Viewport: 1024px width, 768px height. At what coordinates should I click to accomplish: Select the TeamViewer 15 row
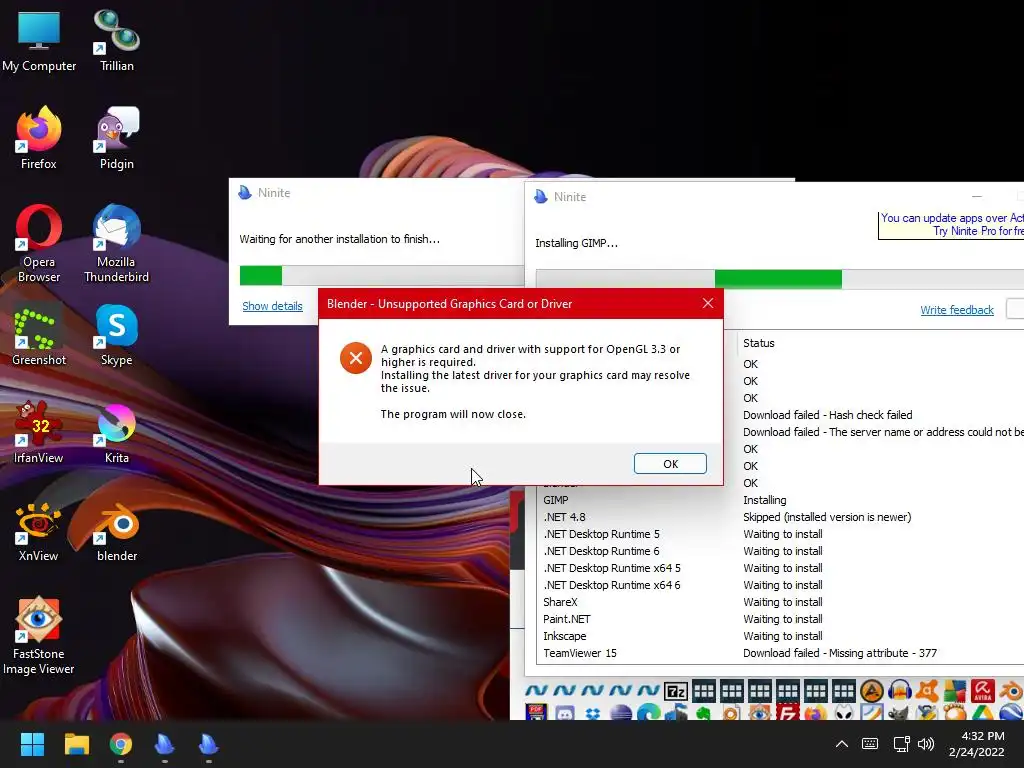tap(780, 652)
